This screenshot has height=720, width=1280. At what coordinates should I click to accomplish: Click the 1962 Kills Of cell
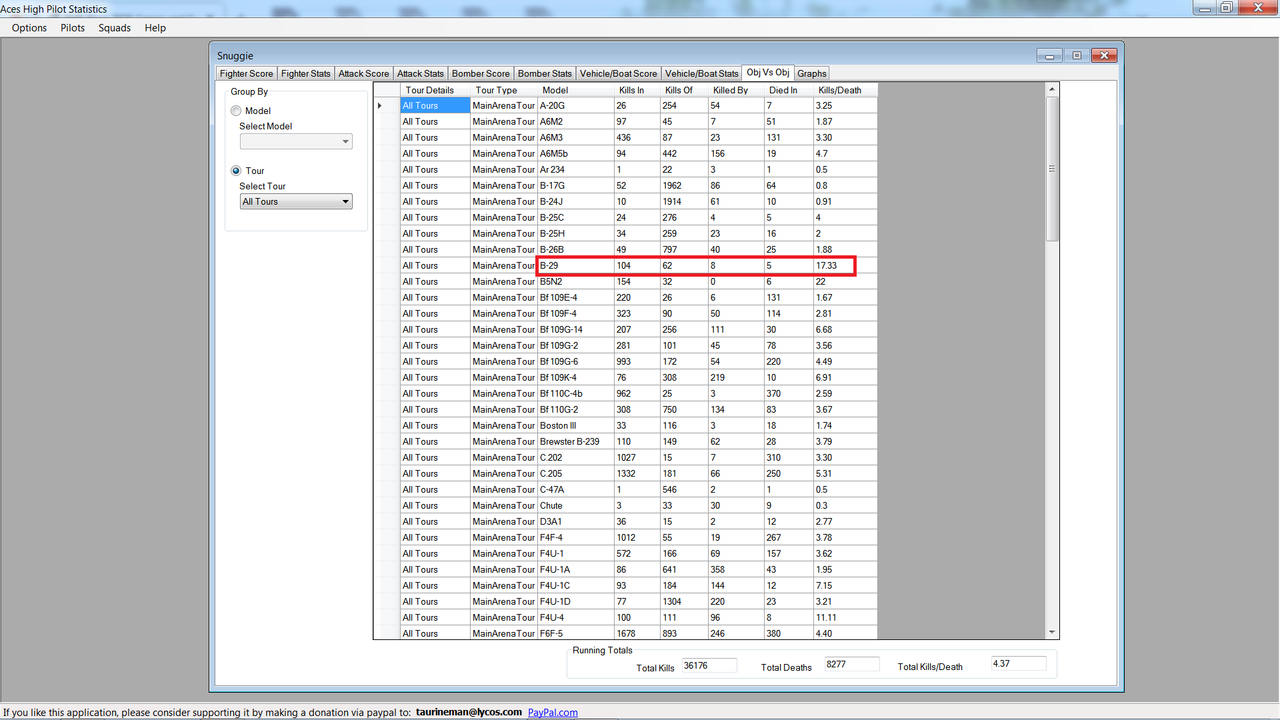(685, 185)
